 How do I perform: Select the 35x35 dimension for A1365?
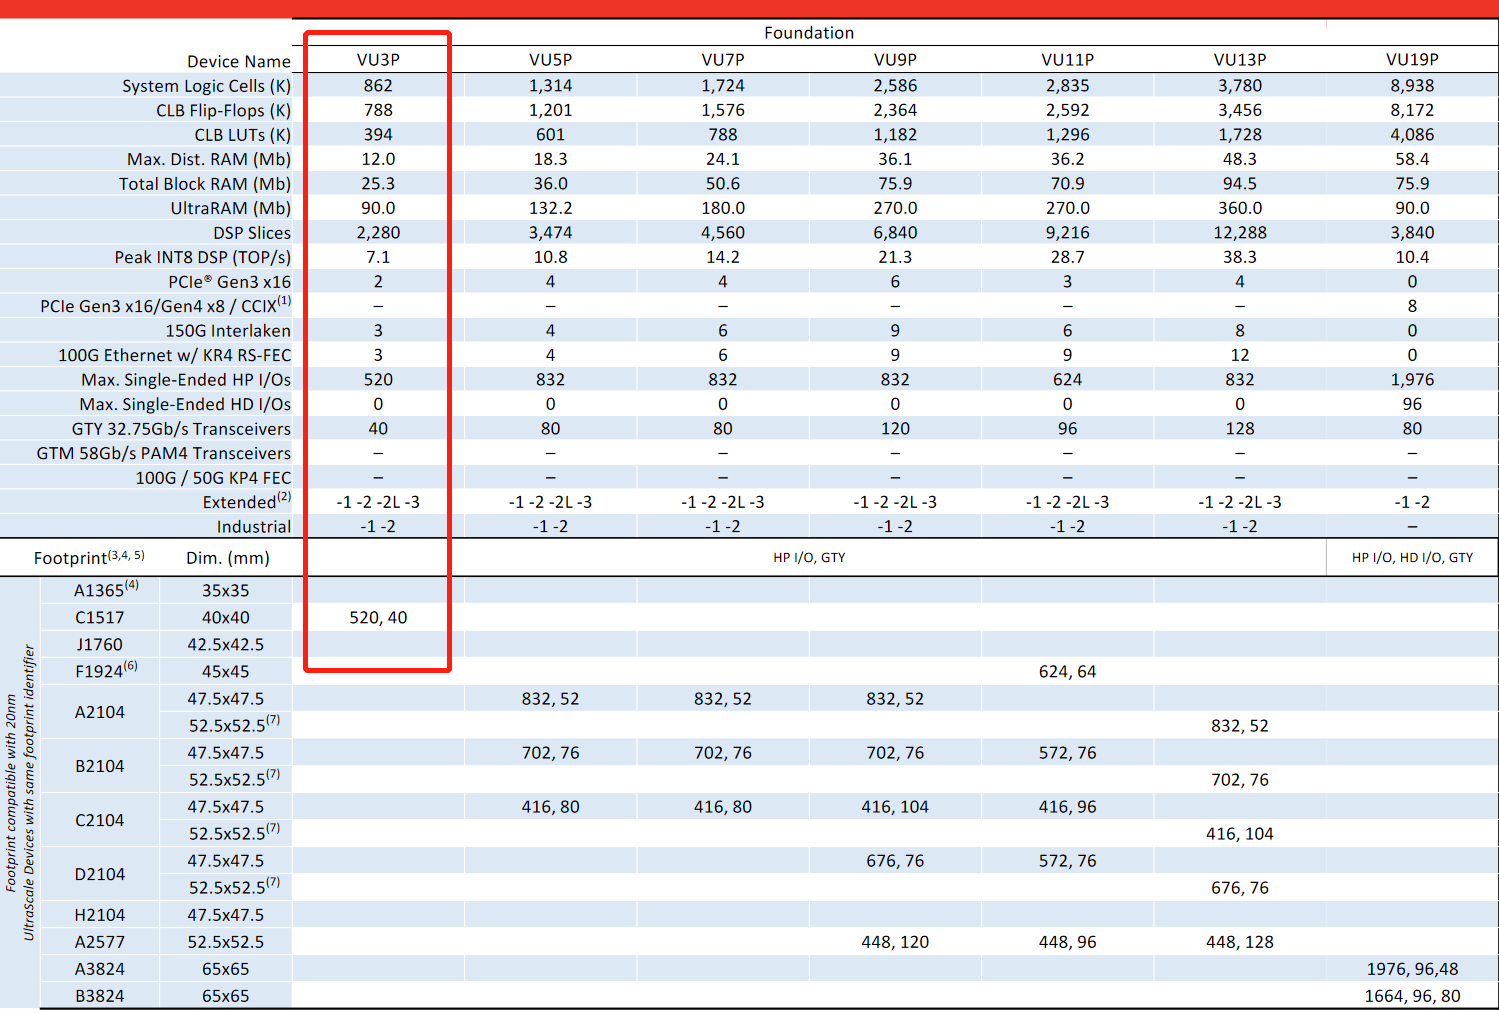tap(226, 591)
